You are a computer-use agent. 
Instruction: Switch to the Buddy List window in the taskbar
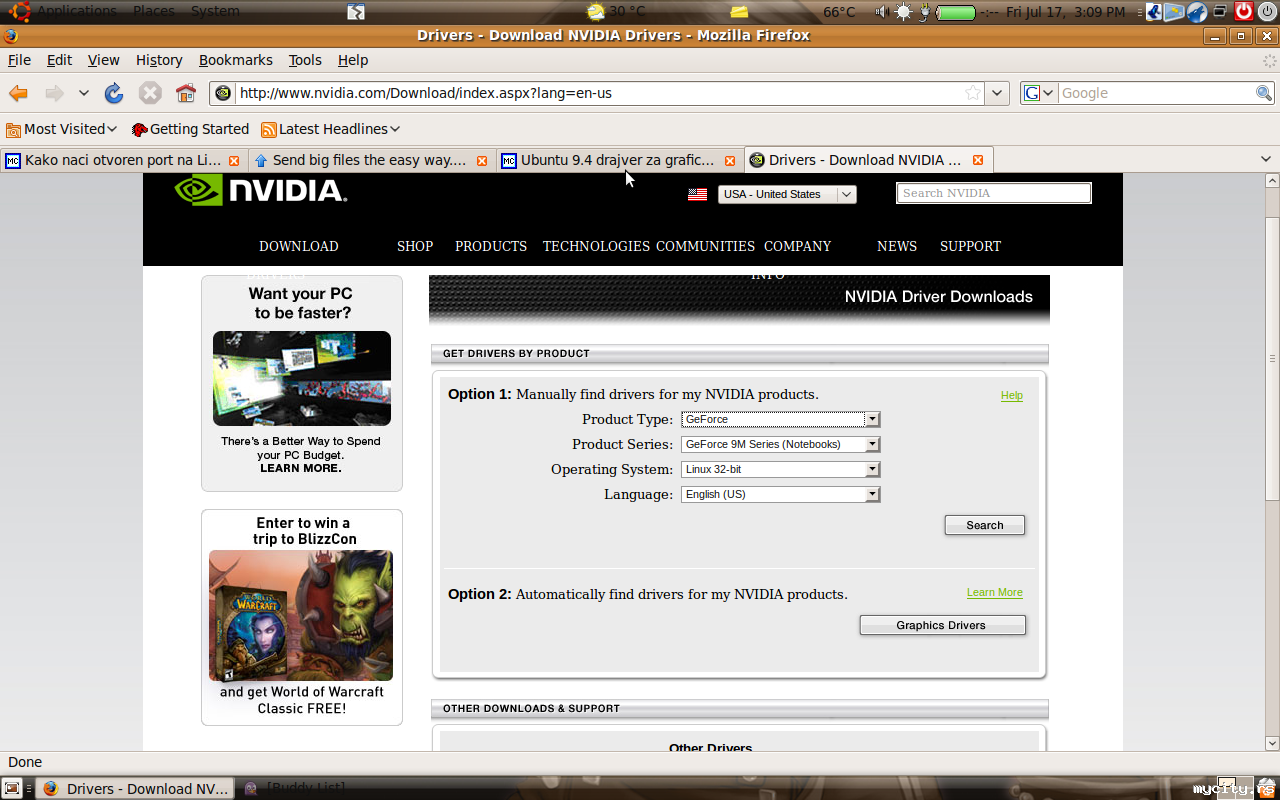pos(296,788)
